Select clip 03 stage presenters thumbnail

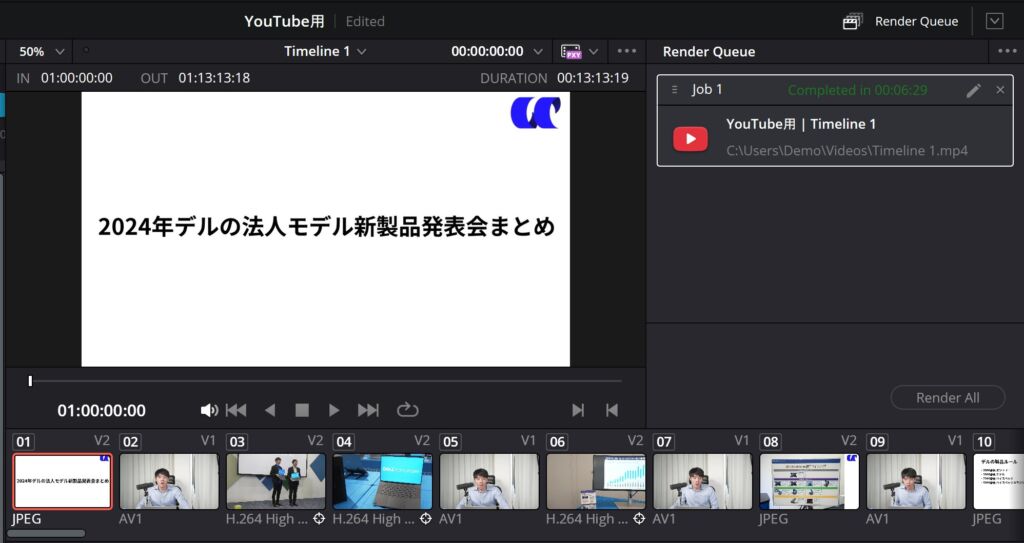tap(276, 482)
